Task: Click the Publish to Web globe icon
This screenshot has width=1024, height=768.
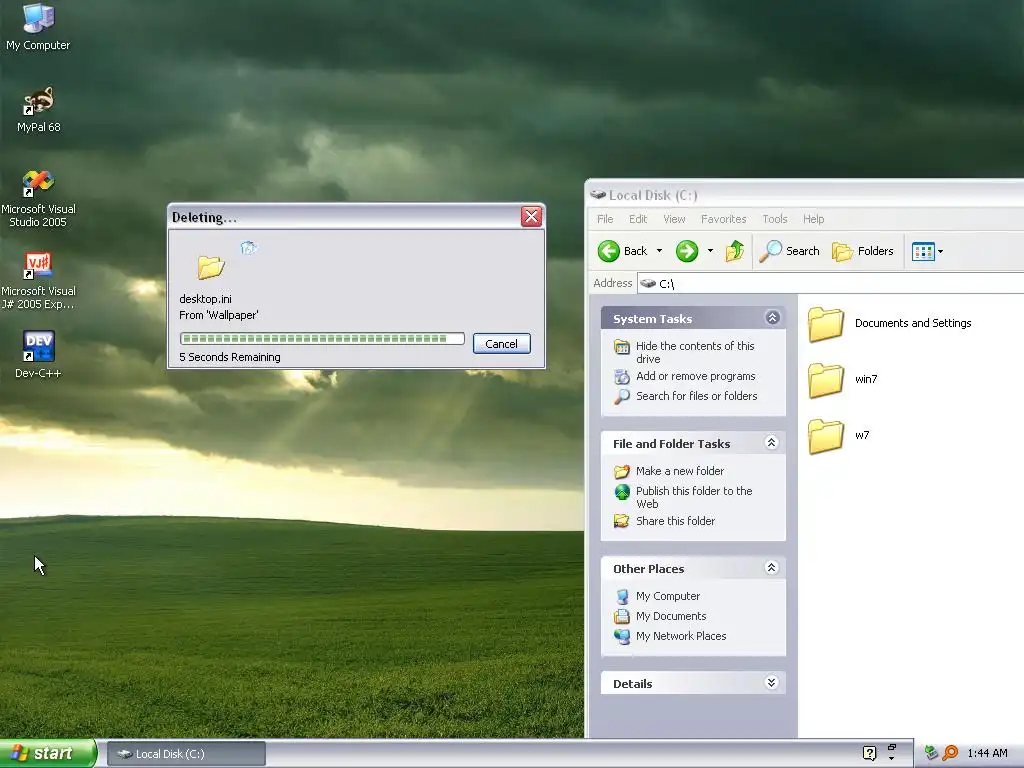Action: coord(622,492)
